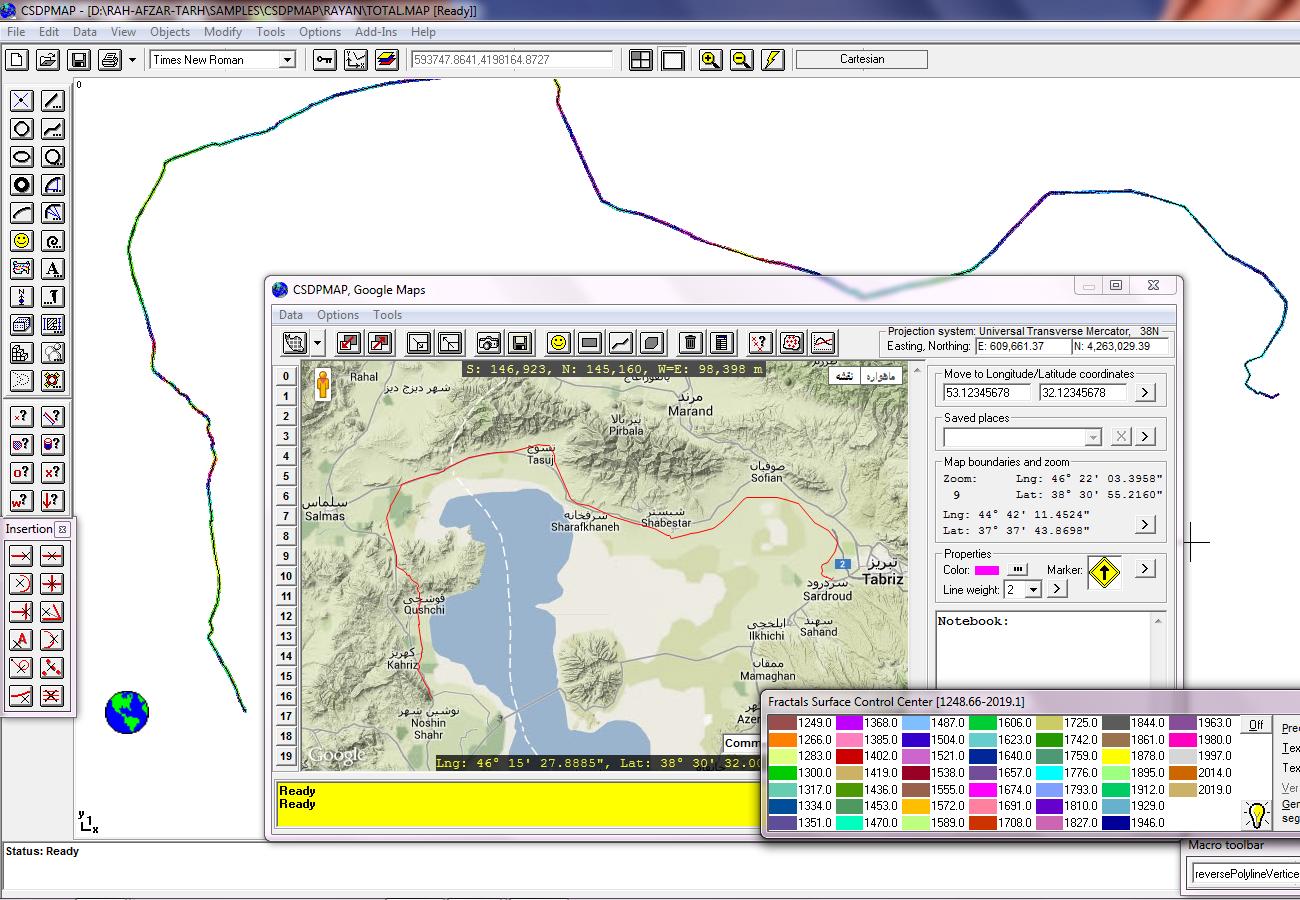
Task: Click the trash delete icon in Google Maps toolbar
Action: click(690, 343)
